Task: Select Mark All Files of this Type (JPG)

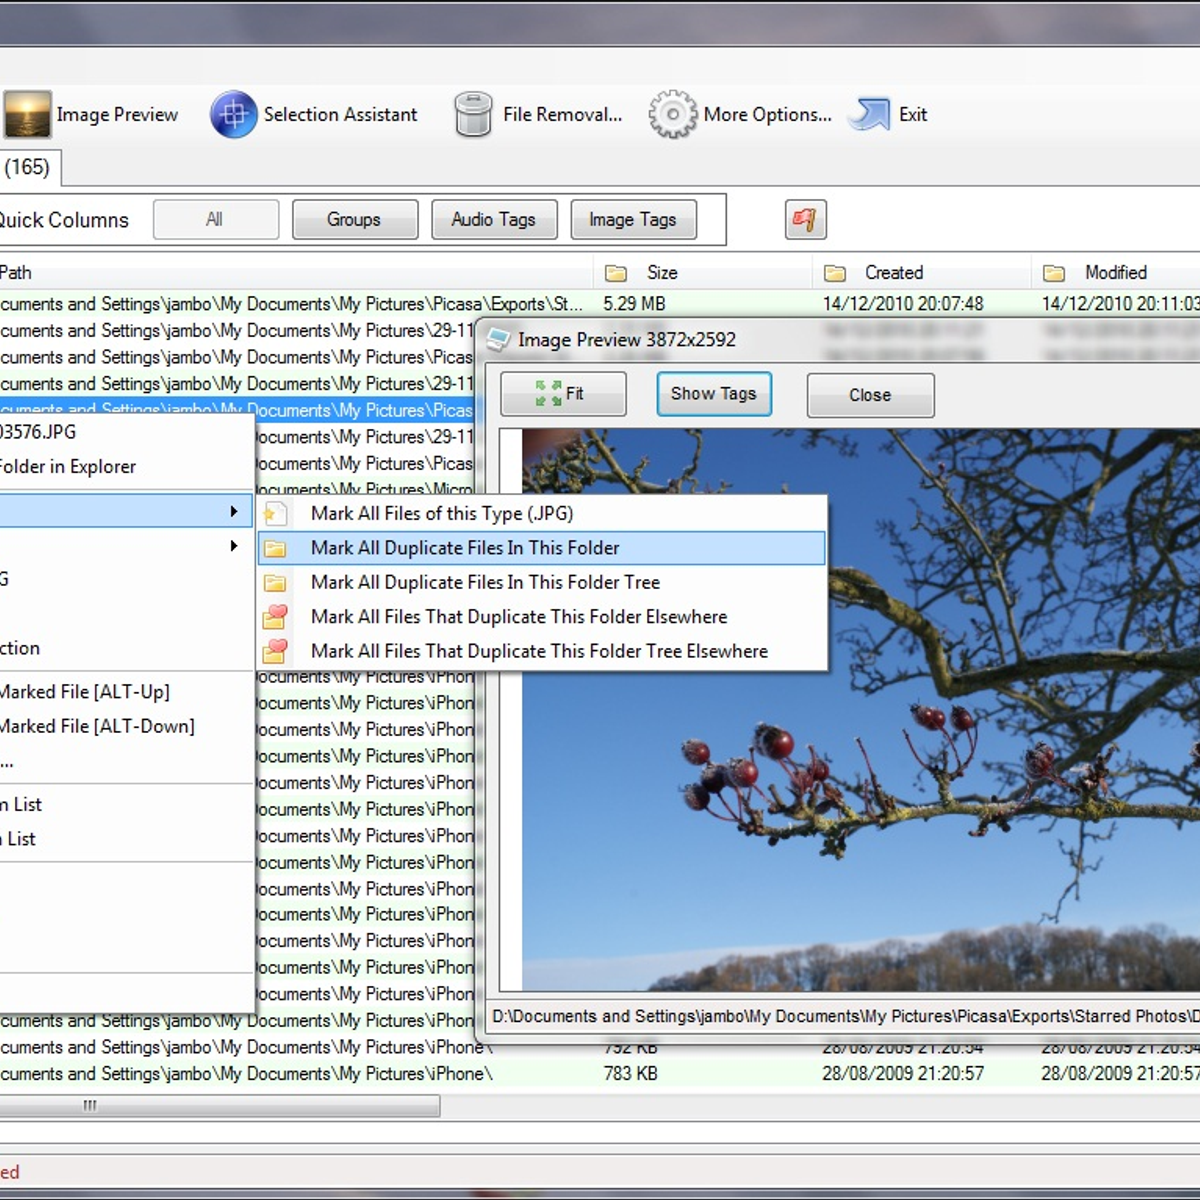Action: [441, 514]
